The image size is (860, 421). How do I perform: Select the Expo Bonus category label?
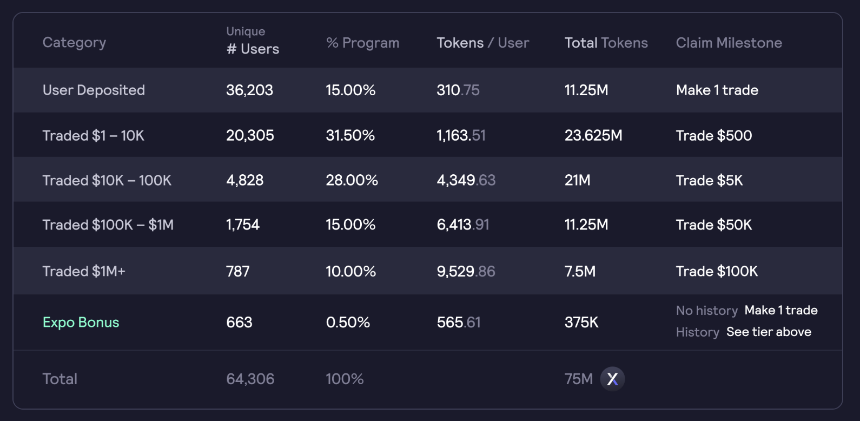(81, 322)
